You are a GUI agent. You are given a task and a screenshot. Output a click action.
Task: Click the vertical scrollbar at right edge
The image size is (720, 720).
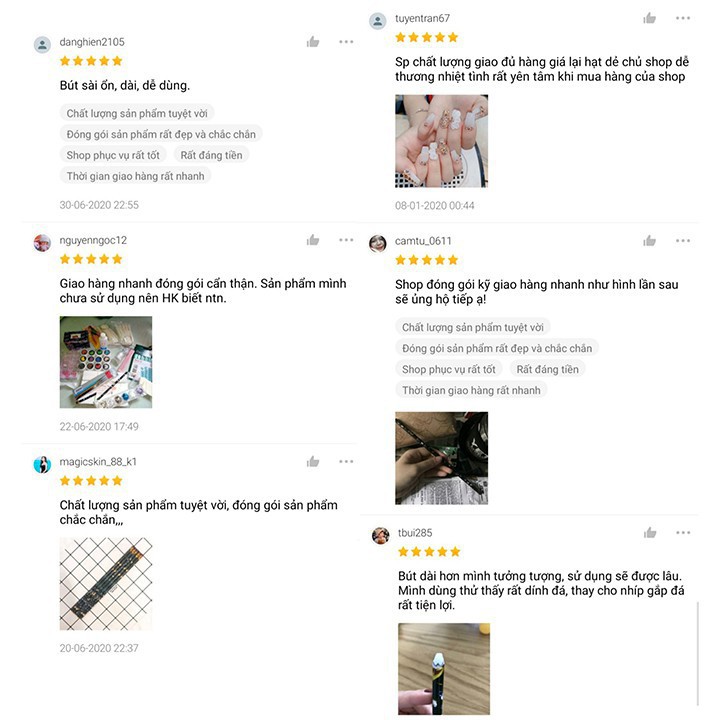698,653
